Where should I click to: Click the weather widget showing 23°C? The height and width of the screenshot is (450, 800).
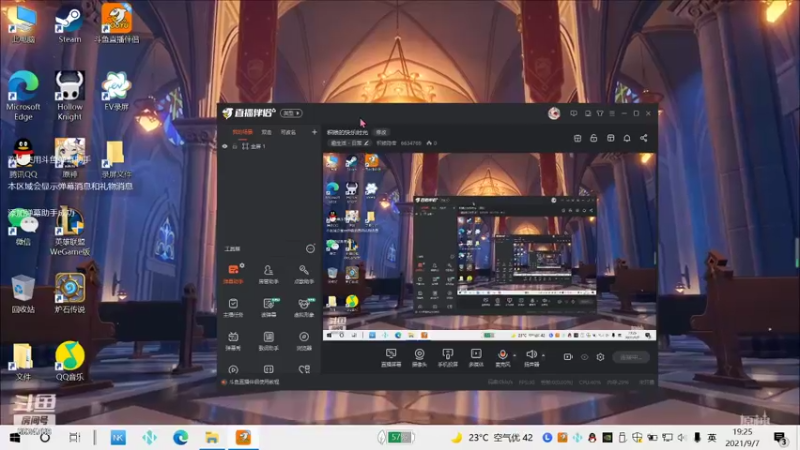click(x=492, y=438)
